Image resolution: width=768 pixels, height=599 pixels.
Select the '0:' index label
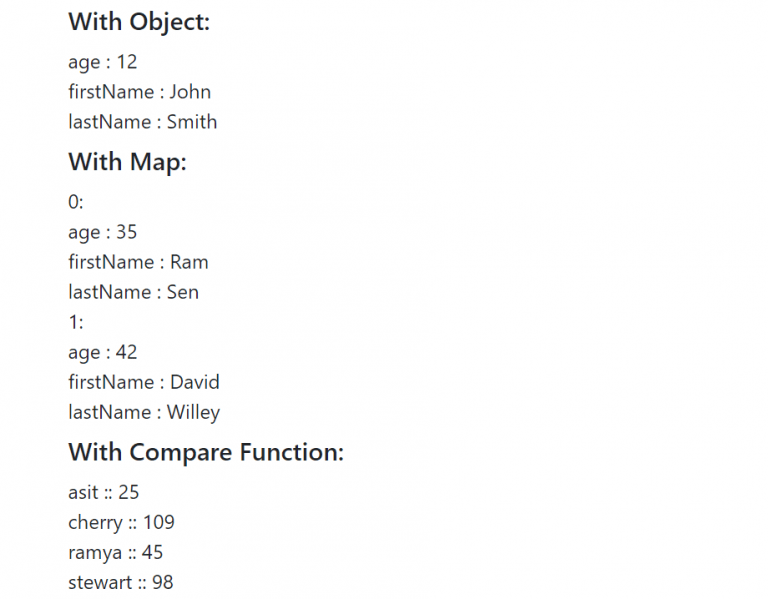point(76,202)
